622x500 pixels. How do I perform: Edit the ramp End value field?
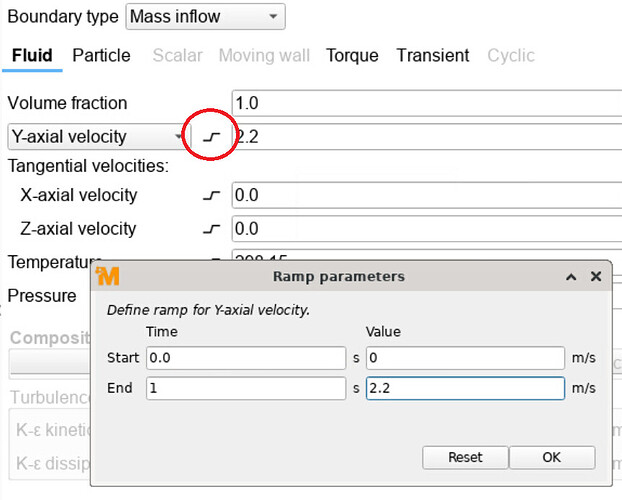pyautogui.click(x=465, y=388)
